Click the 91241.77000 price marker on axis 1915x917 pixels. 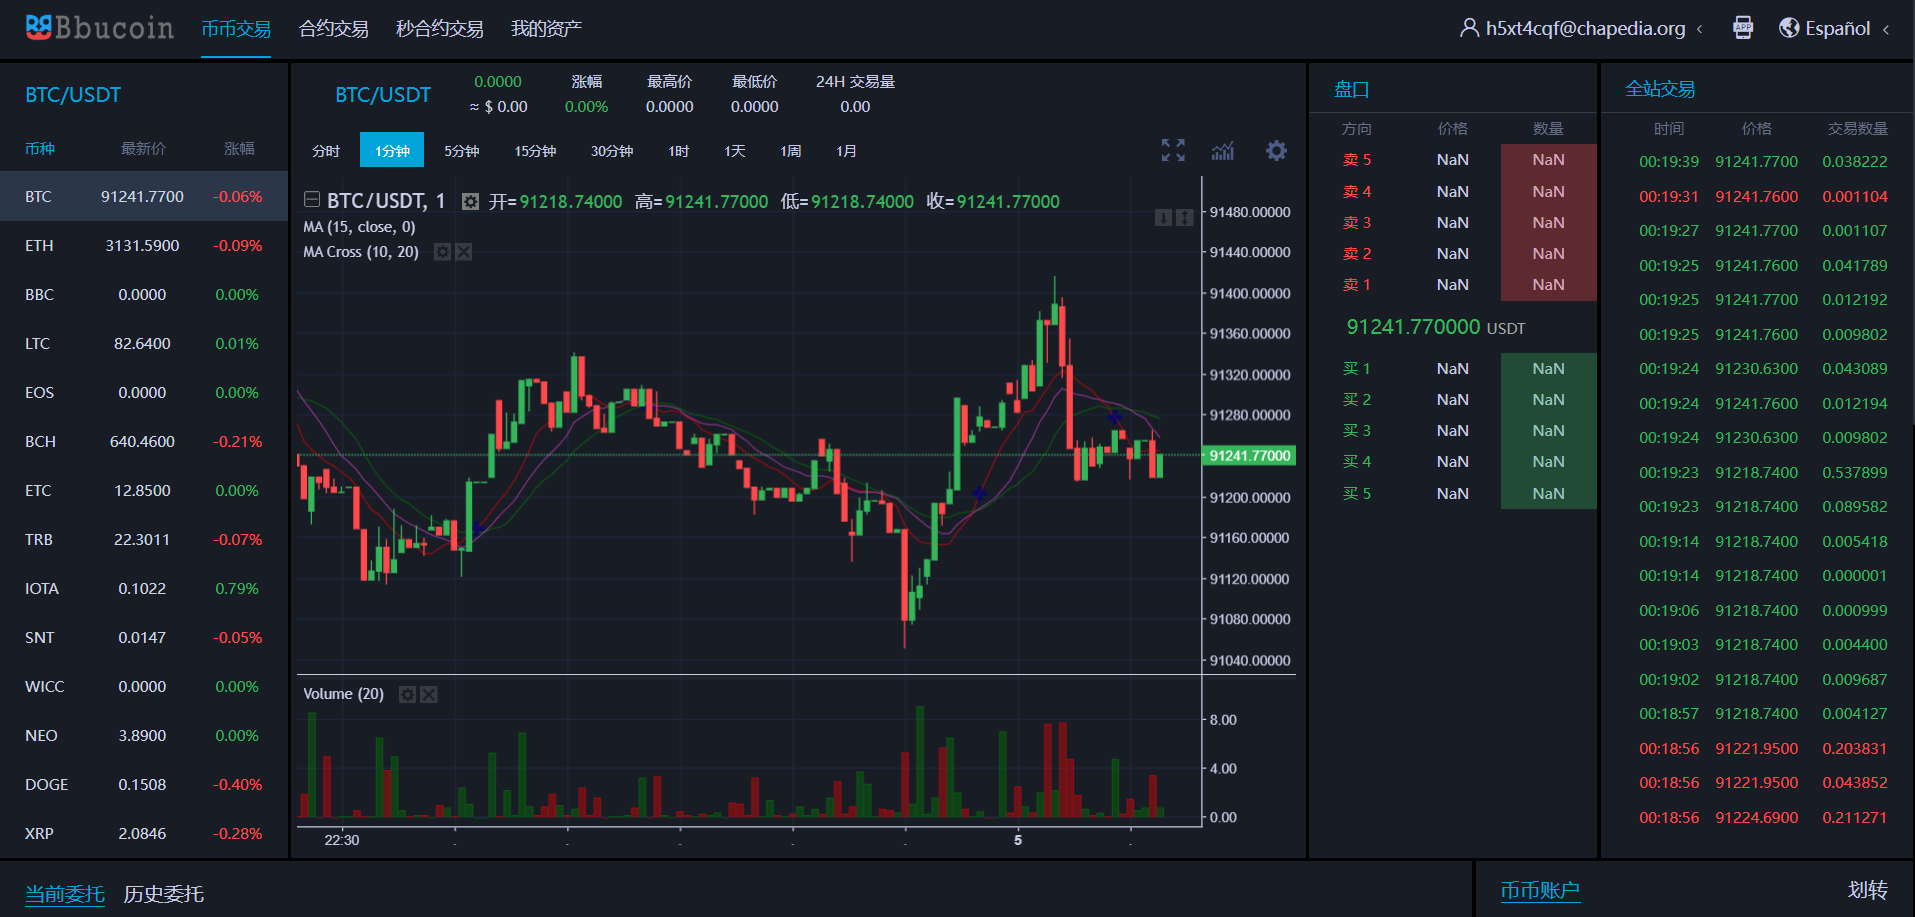click(1249, 456)
